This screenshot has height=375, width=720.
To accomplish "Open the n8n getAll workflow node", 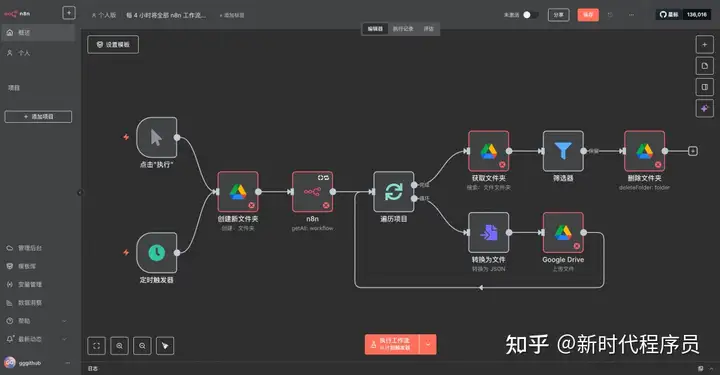I will [x=312, y=191].
